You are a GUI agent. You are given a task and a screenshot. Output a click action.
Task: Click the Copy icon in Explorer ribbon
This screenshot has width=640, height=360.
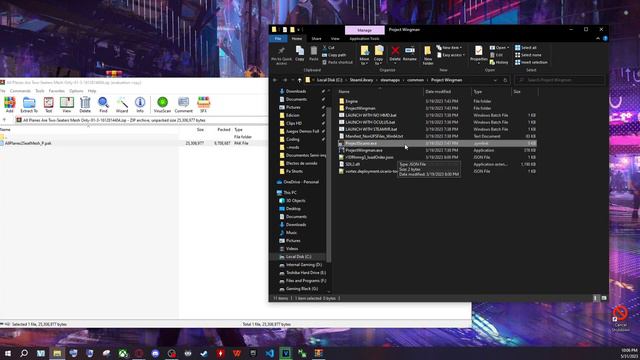pyautogui.click(x=300, y=53)
